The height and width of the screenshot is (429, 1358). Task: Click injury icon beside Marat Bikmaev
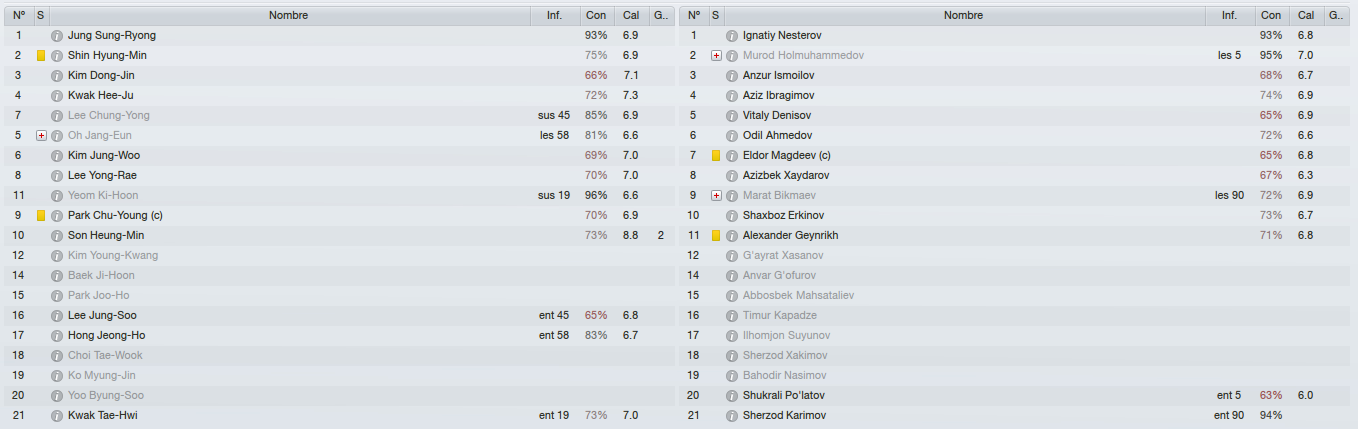point(716,195)
